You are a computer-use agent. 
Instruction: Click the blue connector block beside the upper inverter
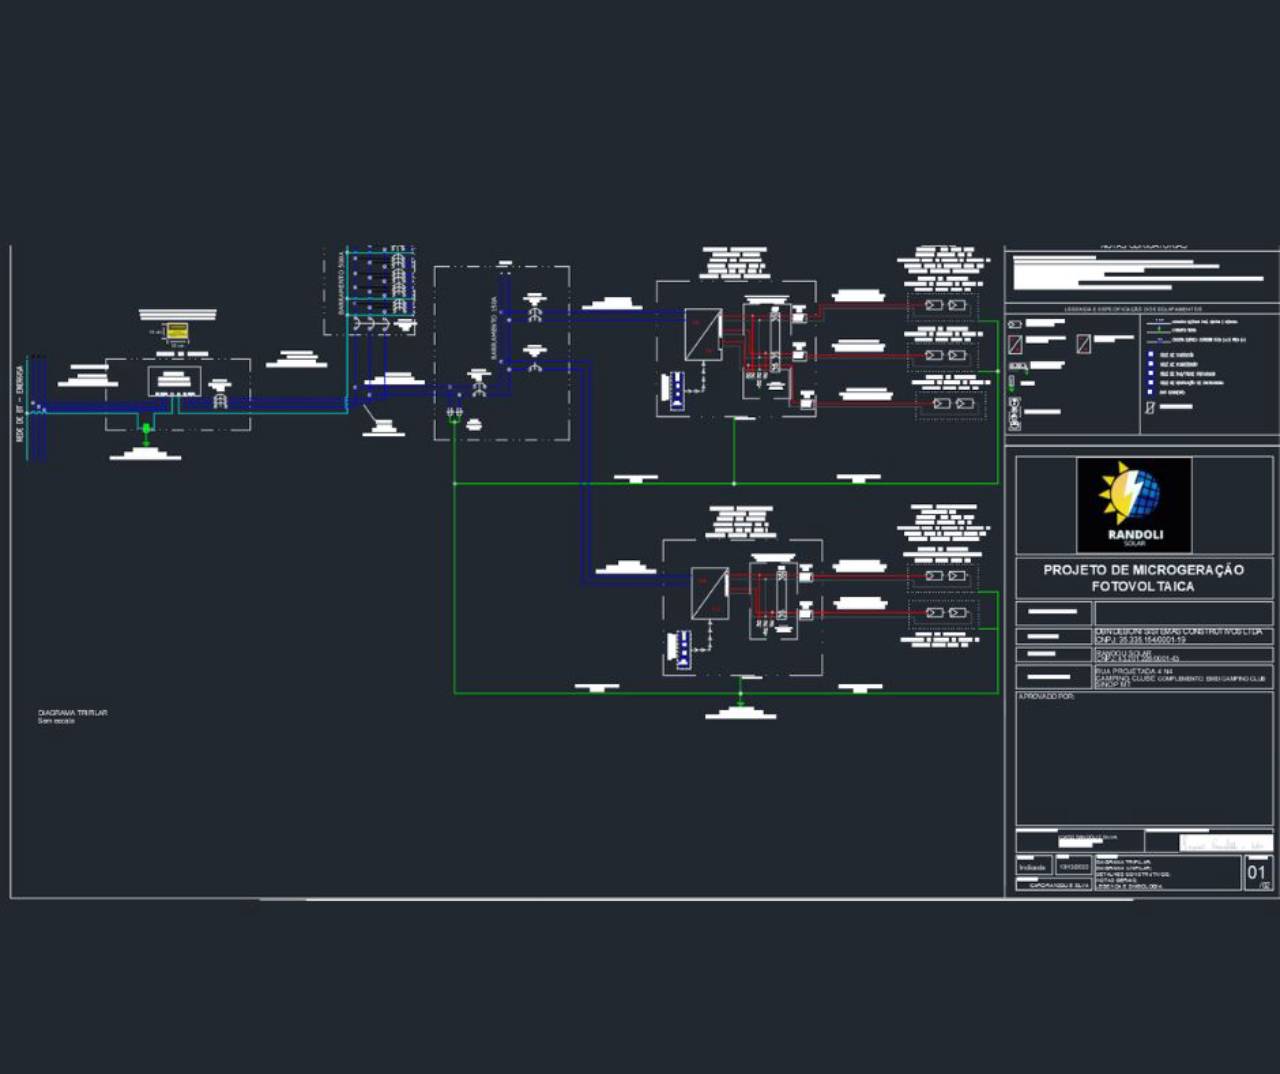tap(676, 390)
